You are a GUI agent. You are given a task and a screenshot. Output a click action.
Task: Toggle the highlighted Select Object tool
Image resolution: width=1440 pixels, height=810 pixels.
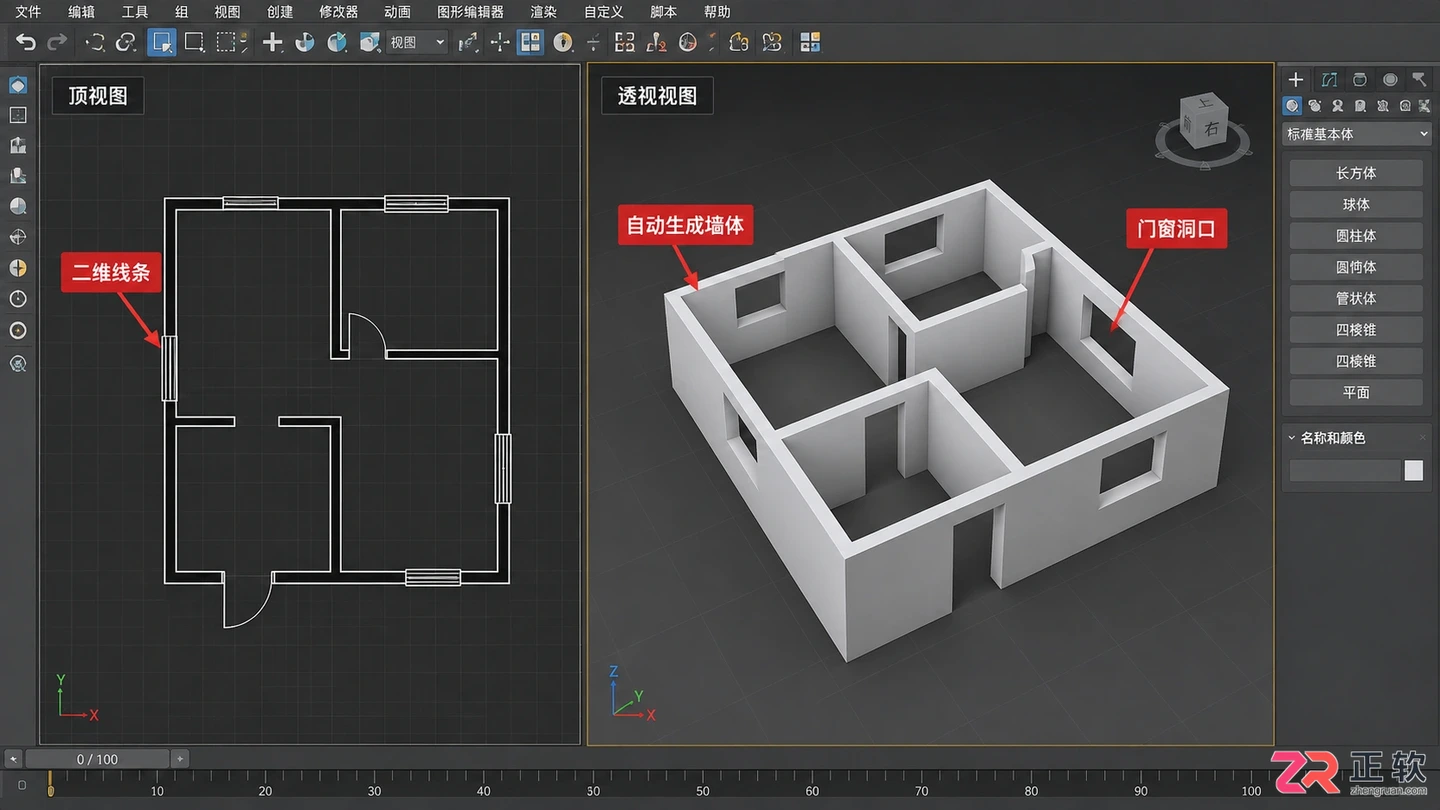[x=161, y=42]
